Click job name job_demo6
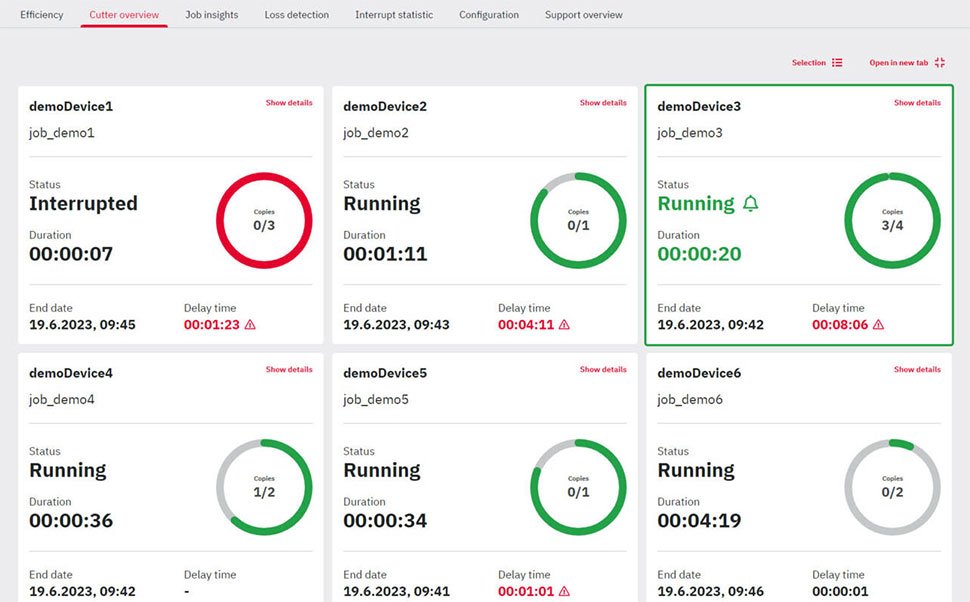The image size is (970, 602). click(690, 400)
